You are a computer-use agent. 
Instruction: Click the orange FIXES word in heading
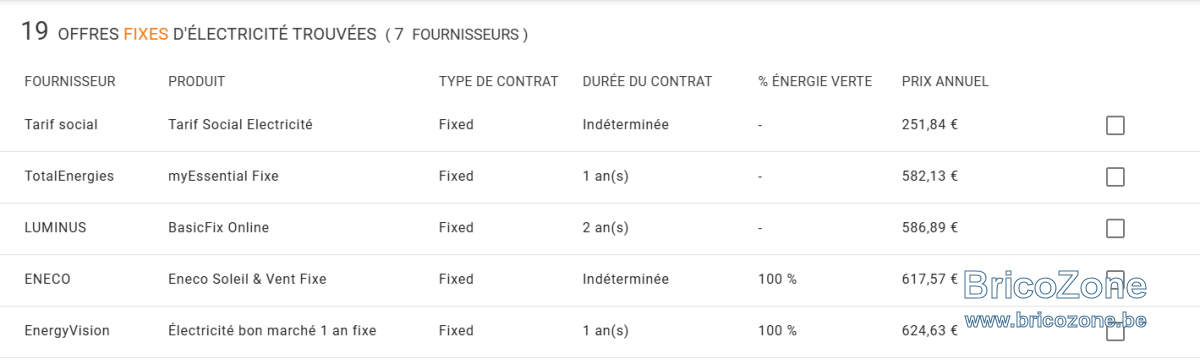point(146,34)
